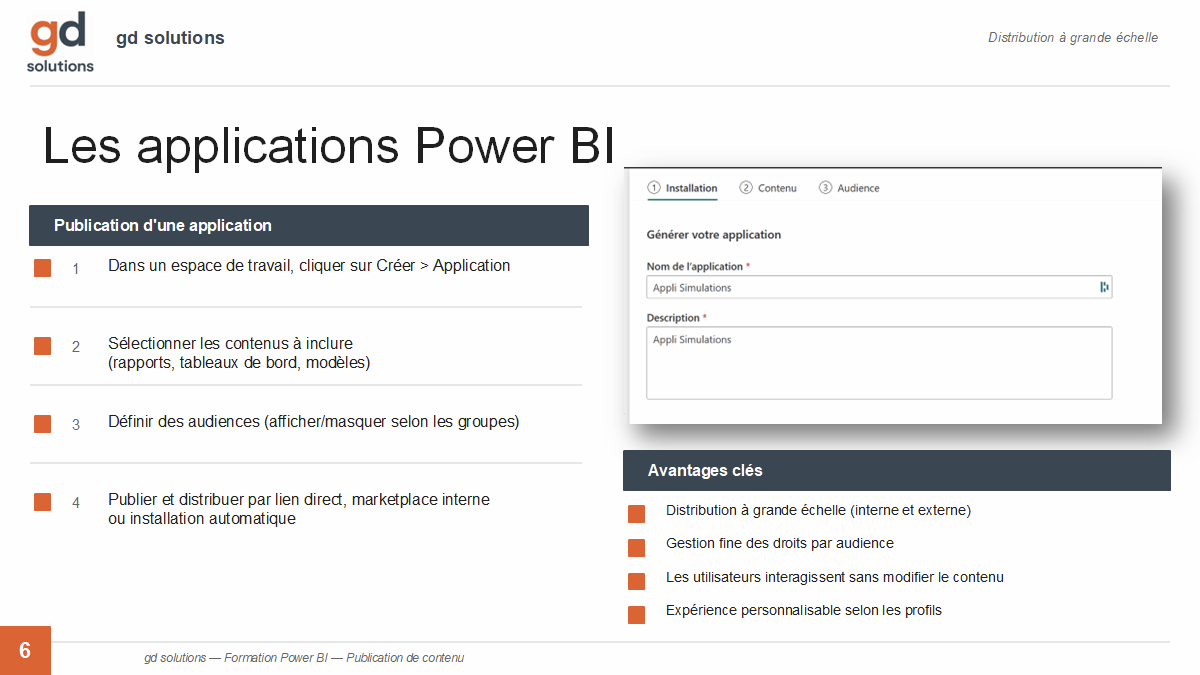
Task: Click the bullet next to 'Les utilisateurs interagissent'
Action: pos(636,582)
